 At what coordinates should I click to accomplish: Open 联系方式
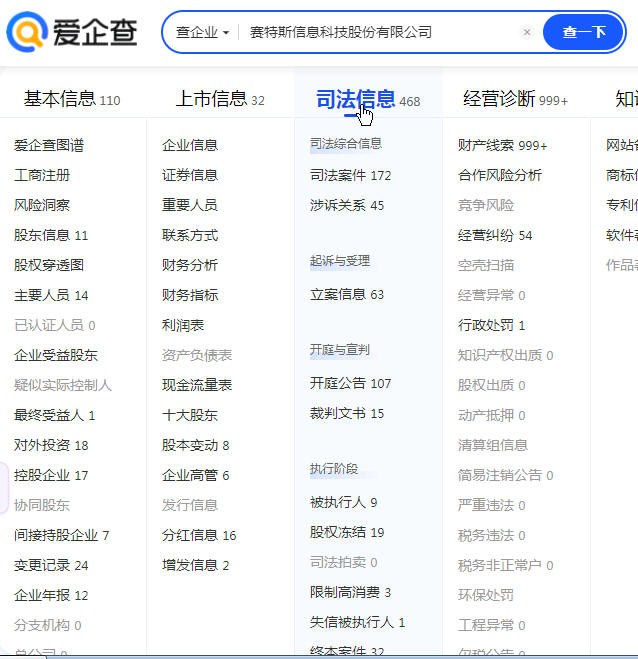190,235
